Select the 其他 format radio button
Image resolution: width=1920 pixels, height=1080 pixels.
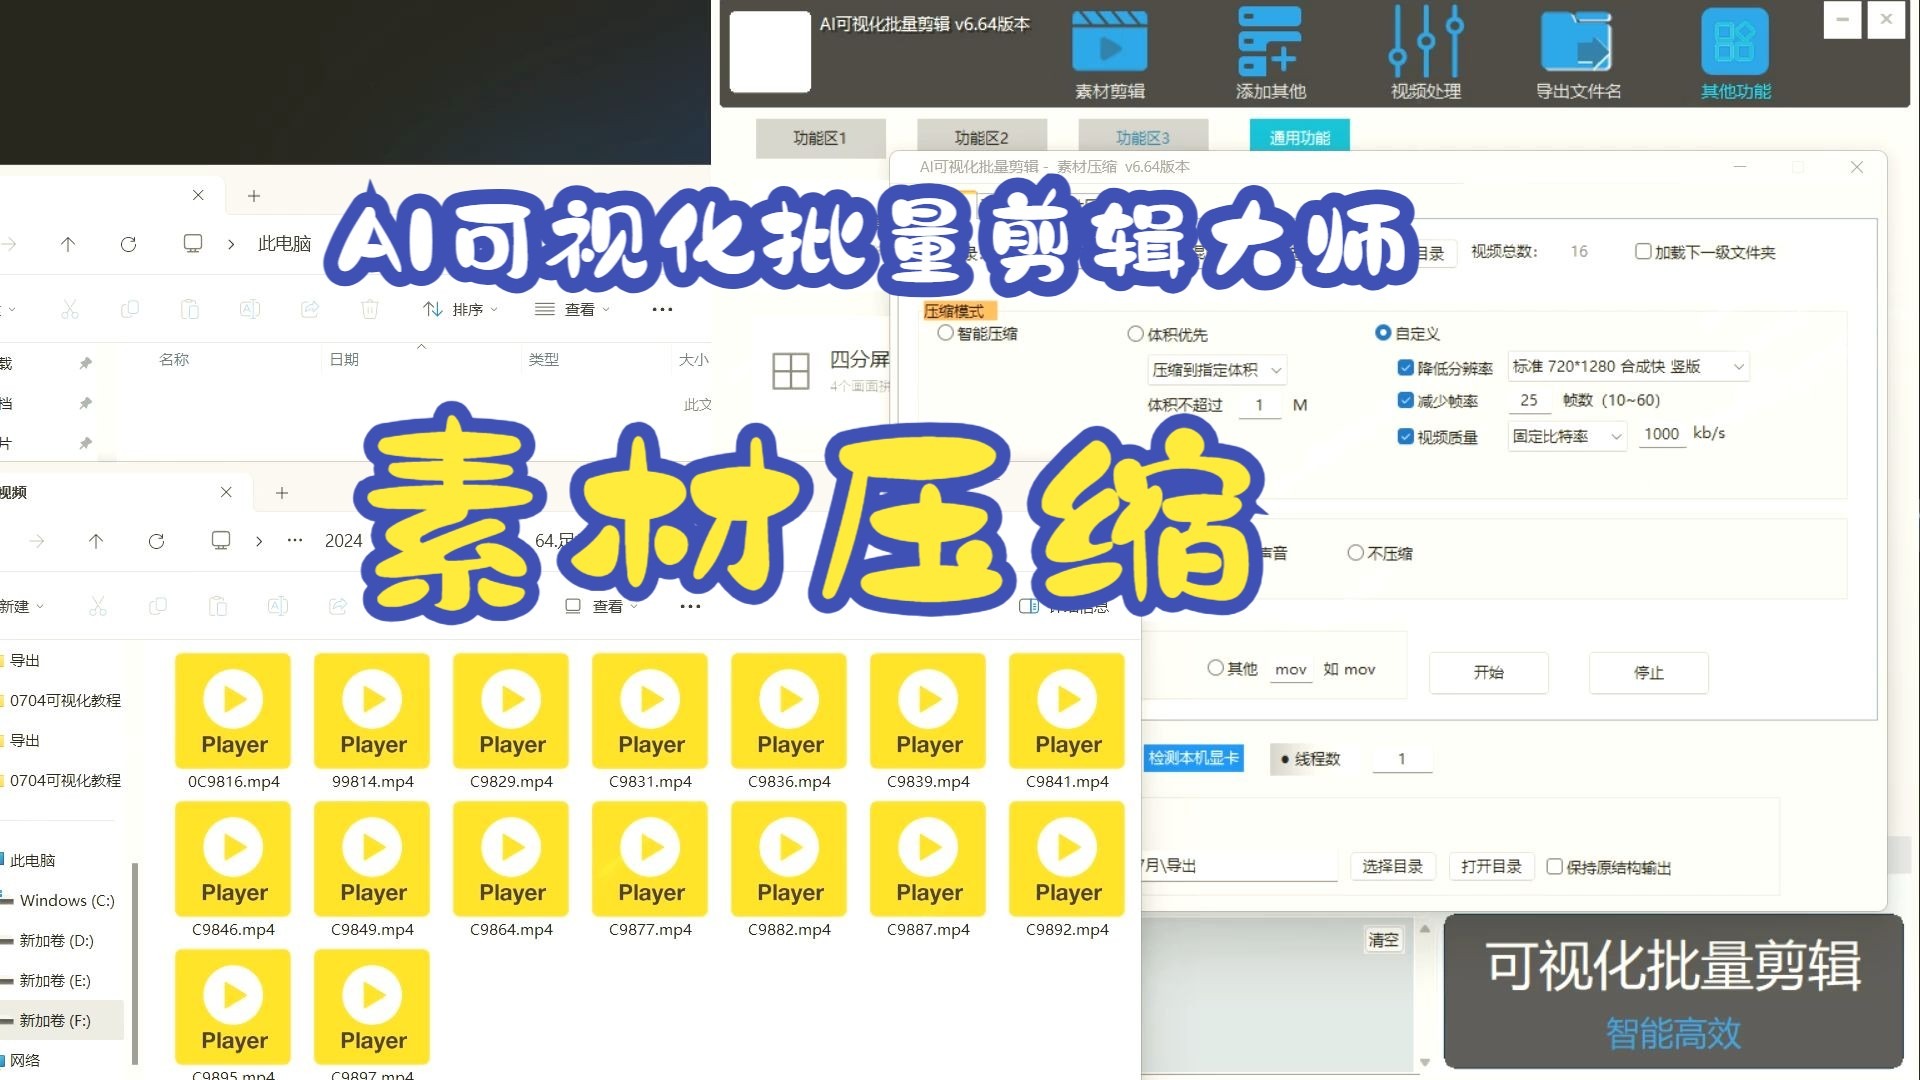(x=1215, y=667)
